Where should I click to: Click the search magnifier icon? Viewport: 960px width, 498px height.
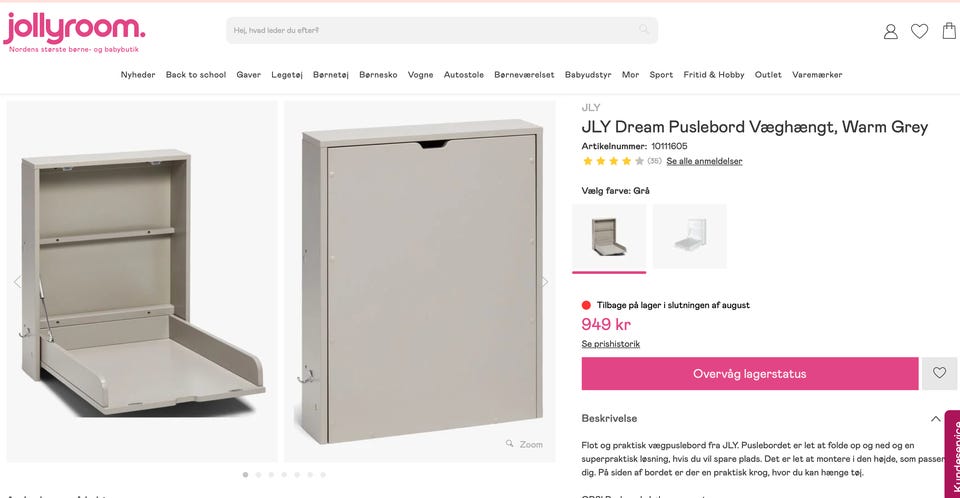(x=644, y=29)
